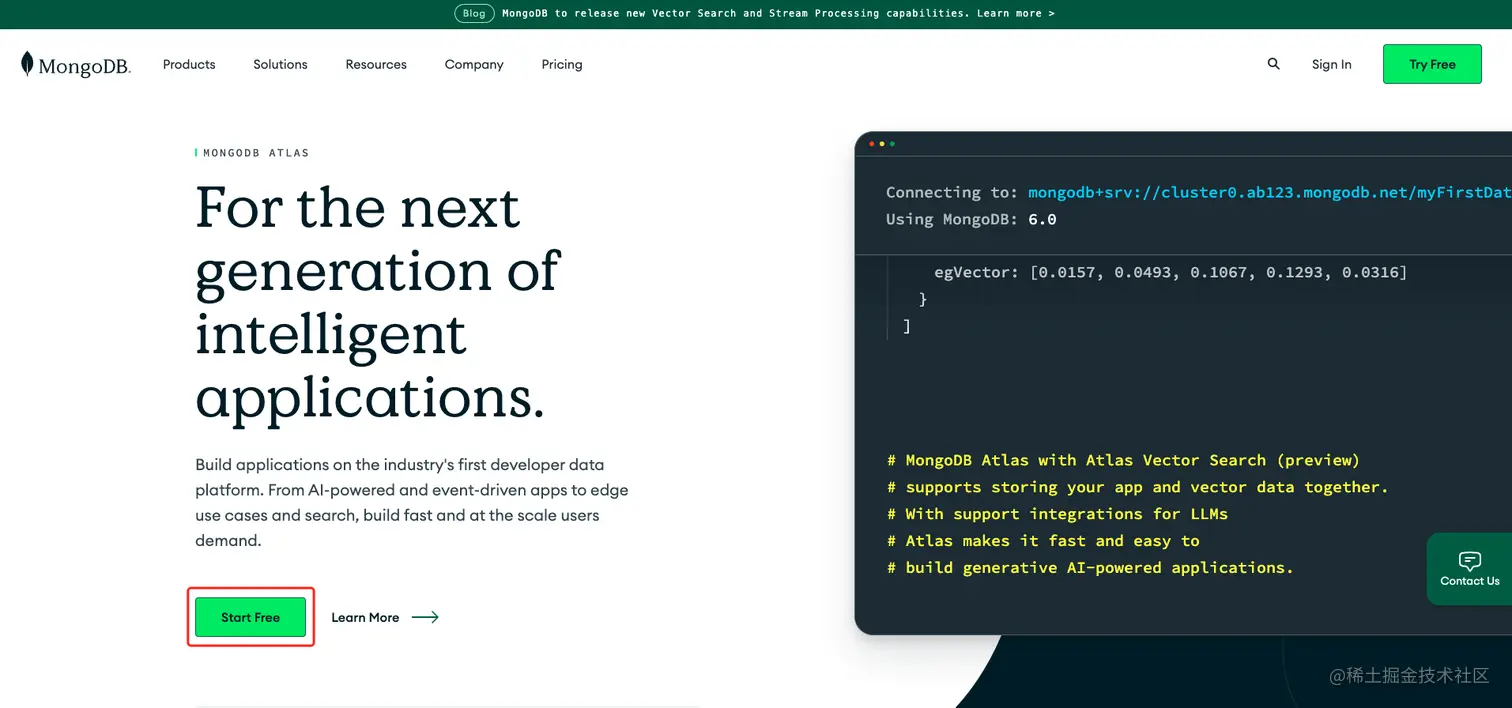
Task: Open the Company menu
Action: [474, 64]
